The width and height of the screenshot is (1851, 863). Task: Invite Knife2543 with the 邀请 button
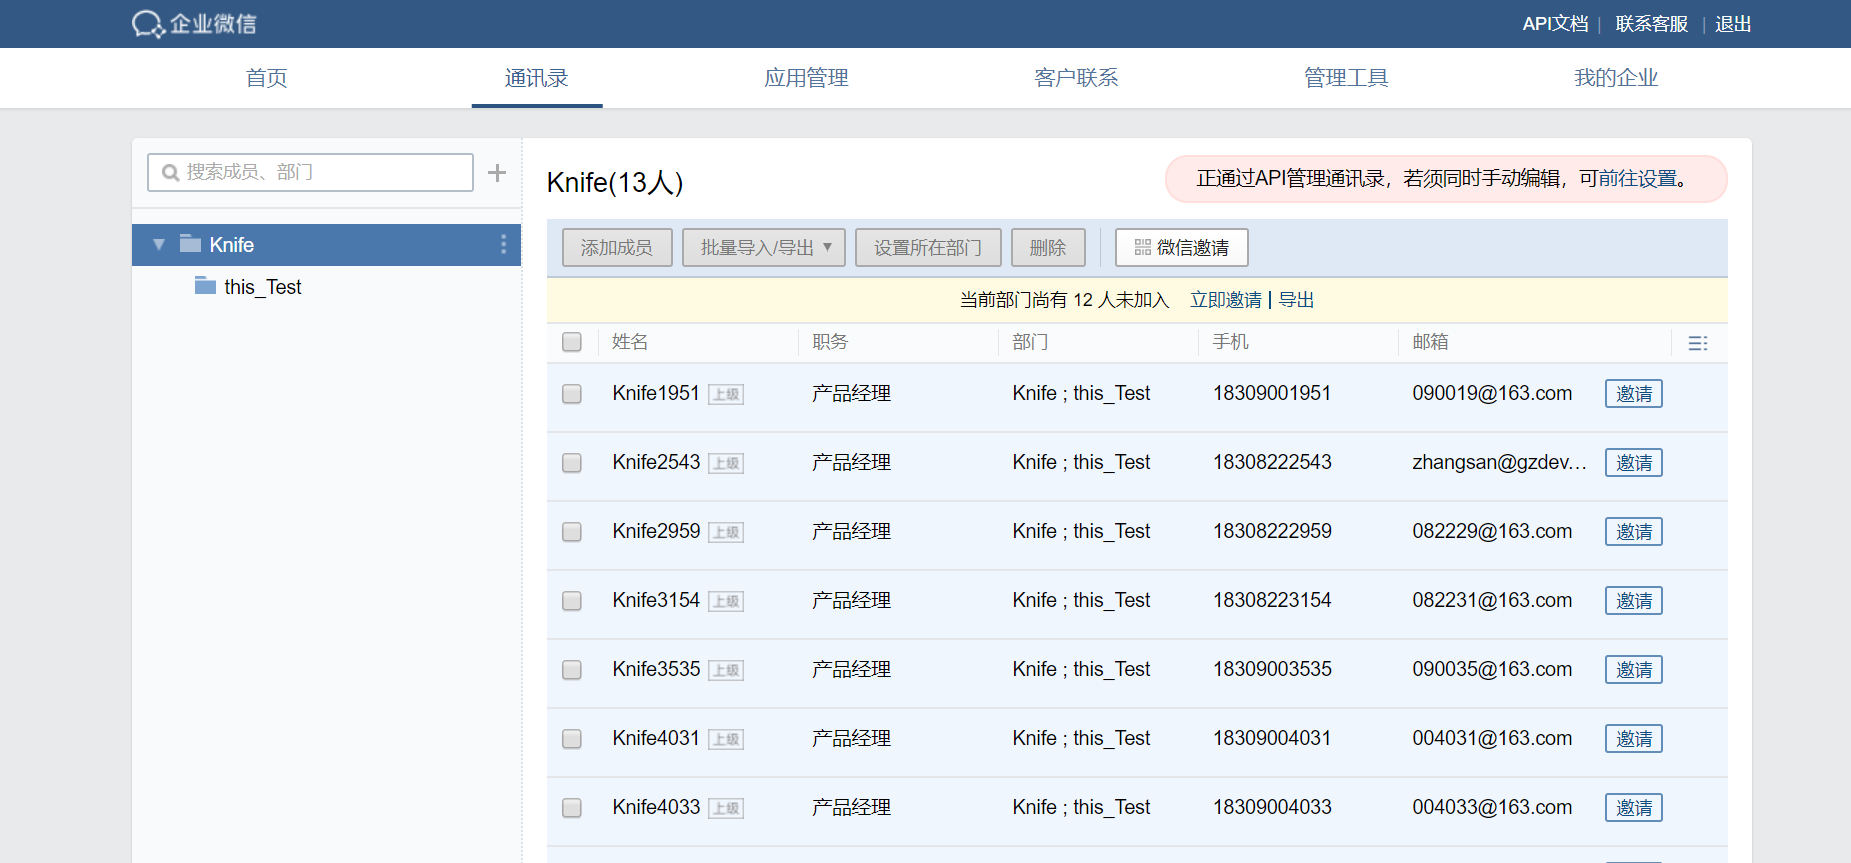1634,463
